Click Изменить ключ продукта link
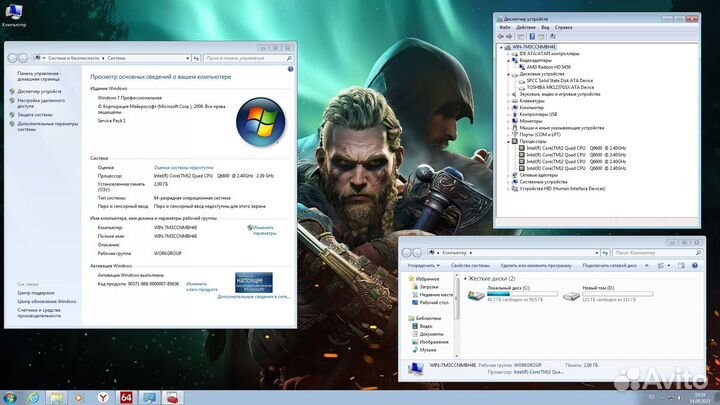Image resolution: width=720 pixels, height=405 pixels. pyautogui.click(x=202, y=287)
